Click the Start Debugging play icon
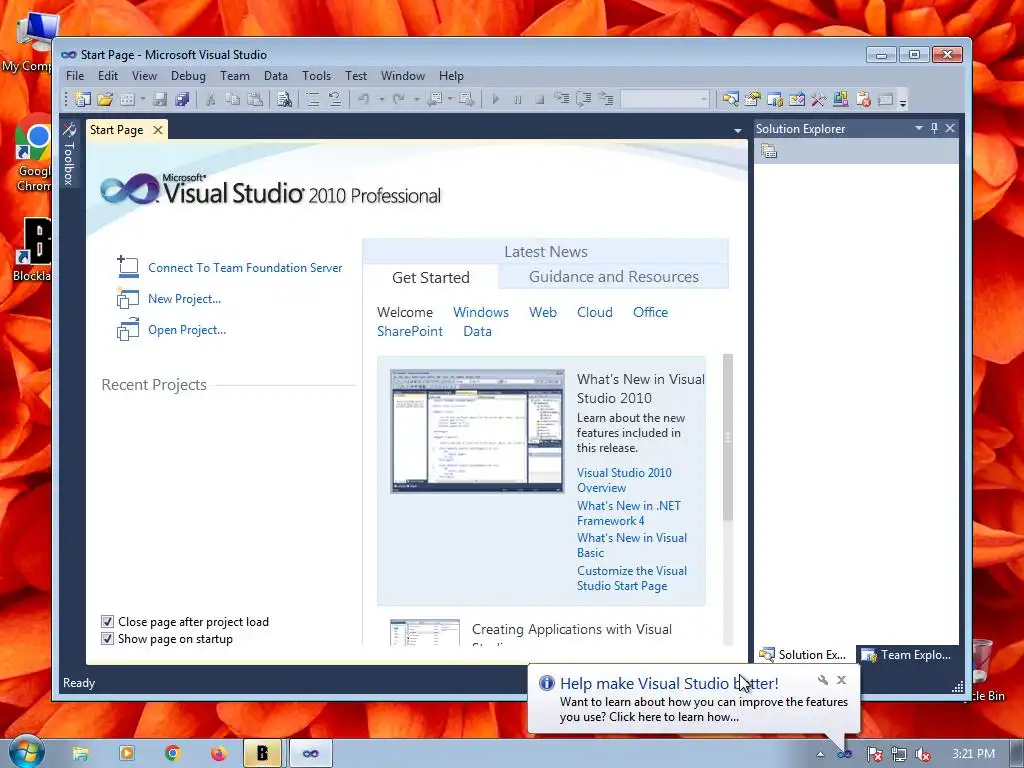The height and width of the screenshot is (768, 1024). click(496, 99)
